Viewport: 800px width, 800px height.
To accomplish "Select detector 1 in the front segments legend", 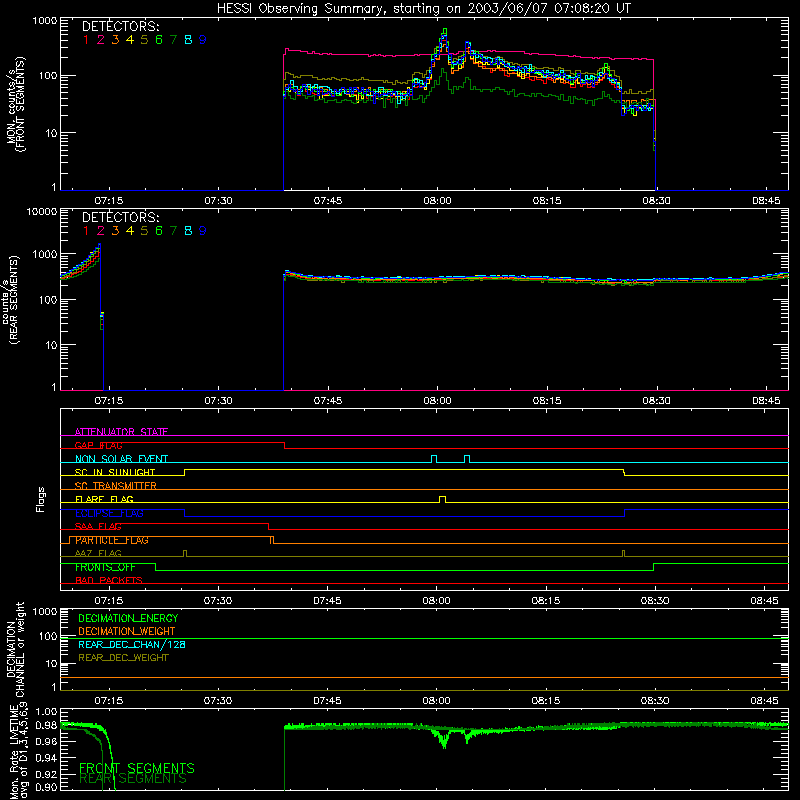I will [86, 40].
